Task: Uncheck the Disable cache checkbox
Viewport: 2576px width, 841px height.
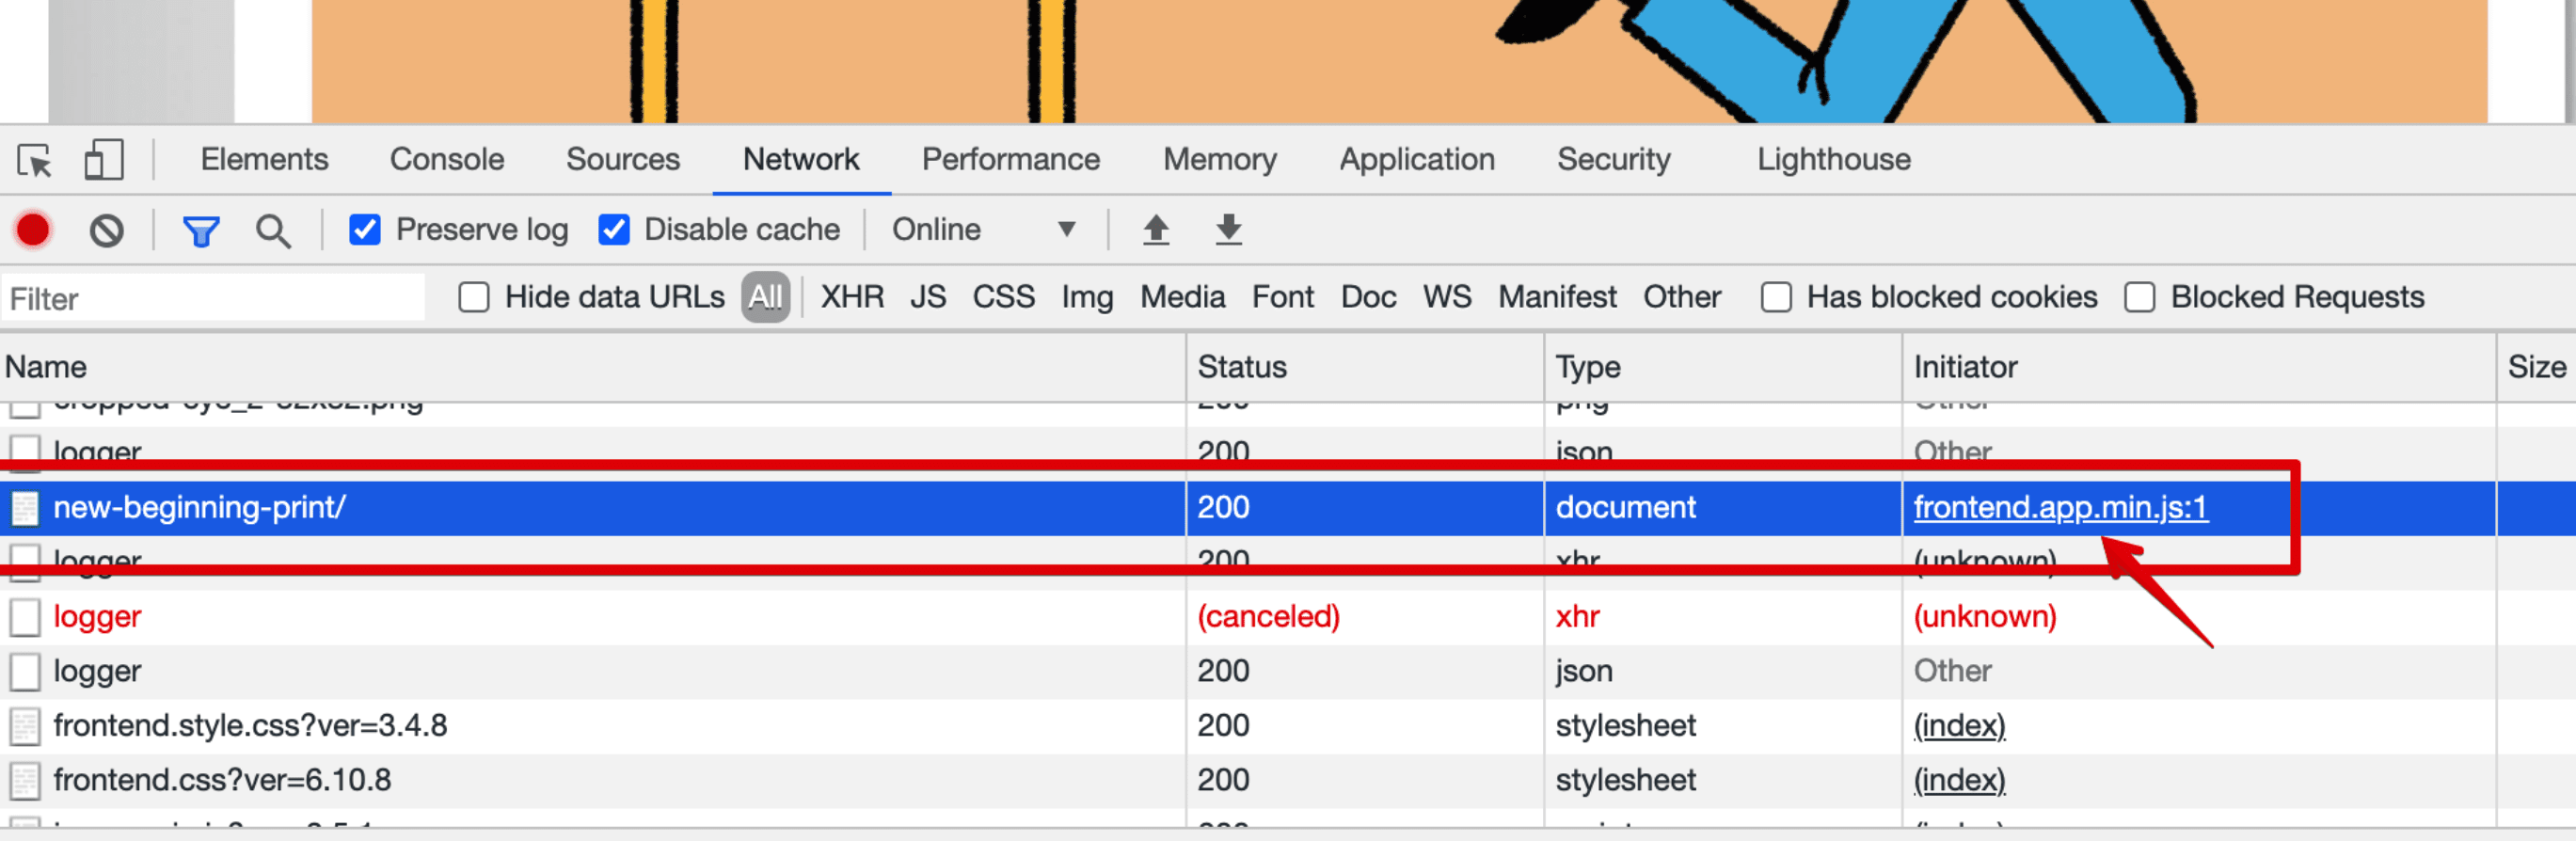Action: (x=613, y=230)
